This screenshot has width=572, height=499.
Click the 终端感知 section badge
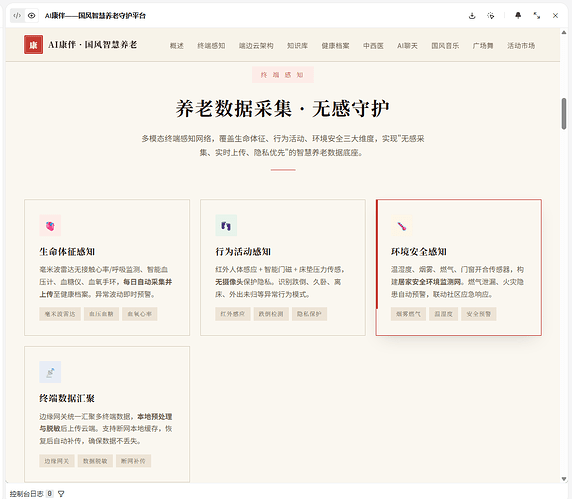283,75
